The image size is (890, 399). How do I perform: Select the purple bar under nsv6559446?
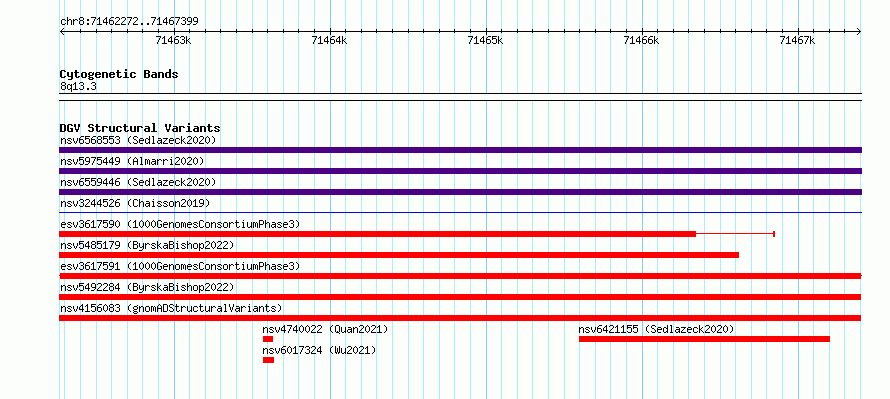coord(460,192)
